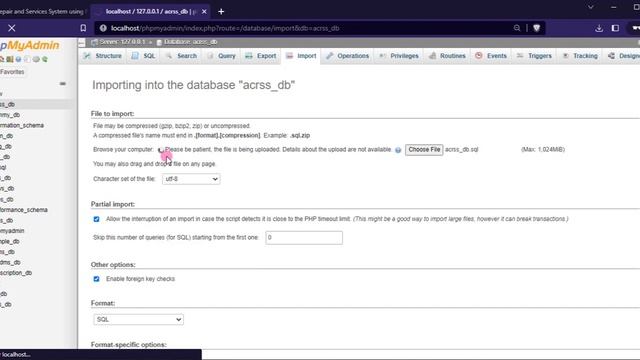Bookmark this page using the bookmark icon
Image resolution: width=640 pixels, height=360 pixels.
[83, 28]
